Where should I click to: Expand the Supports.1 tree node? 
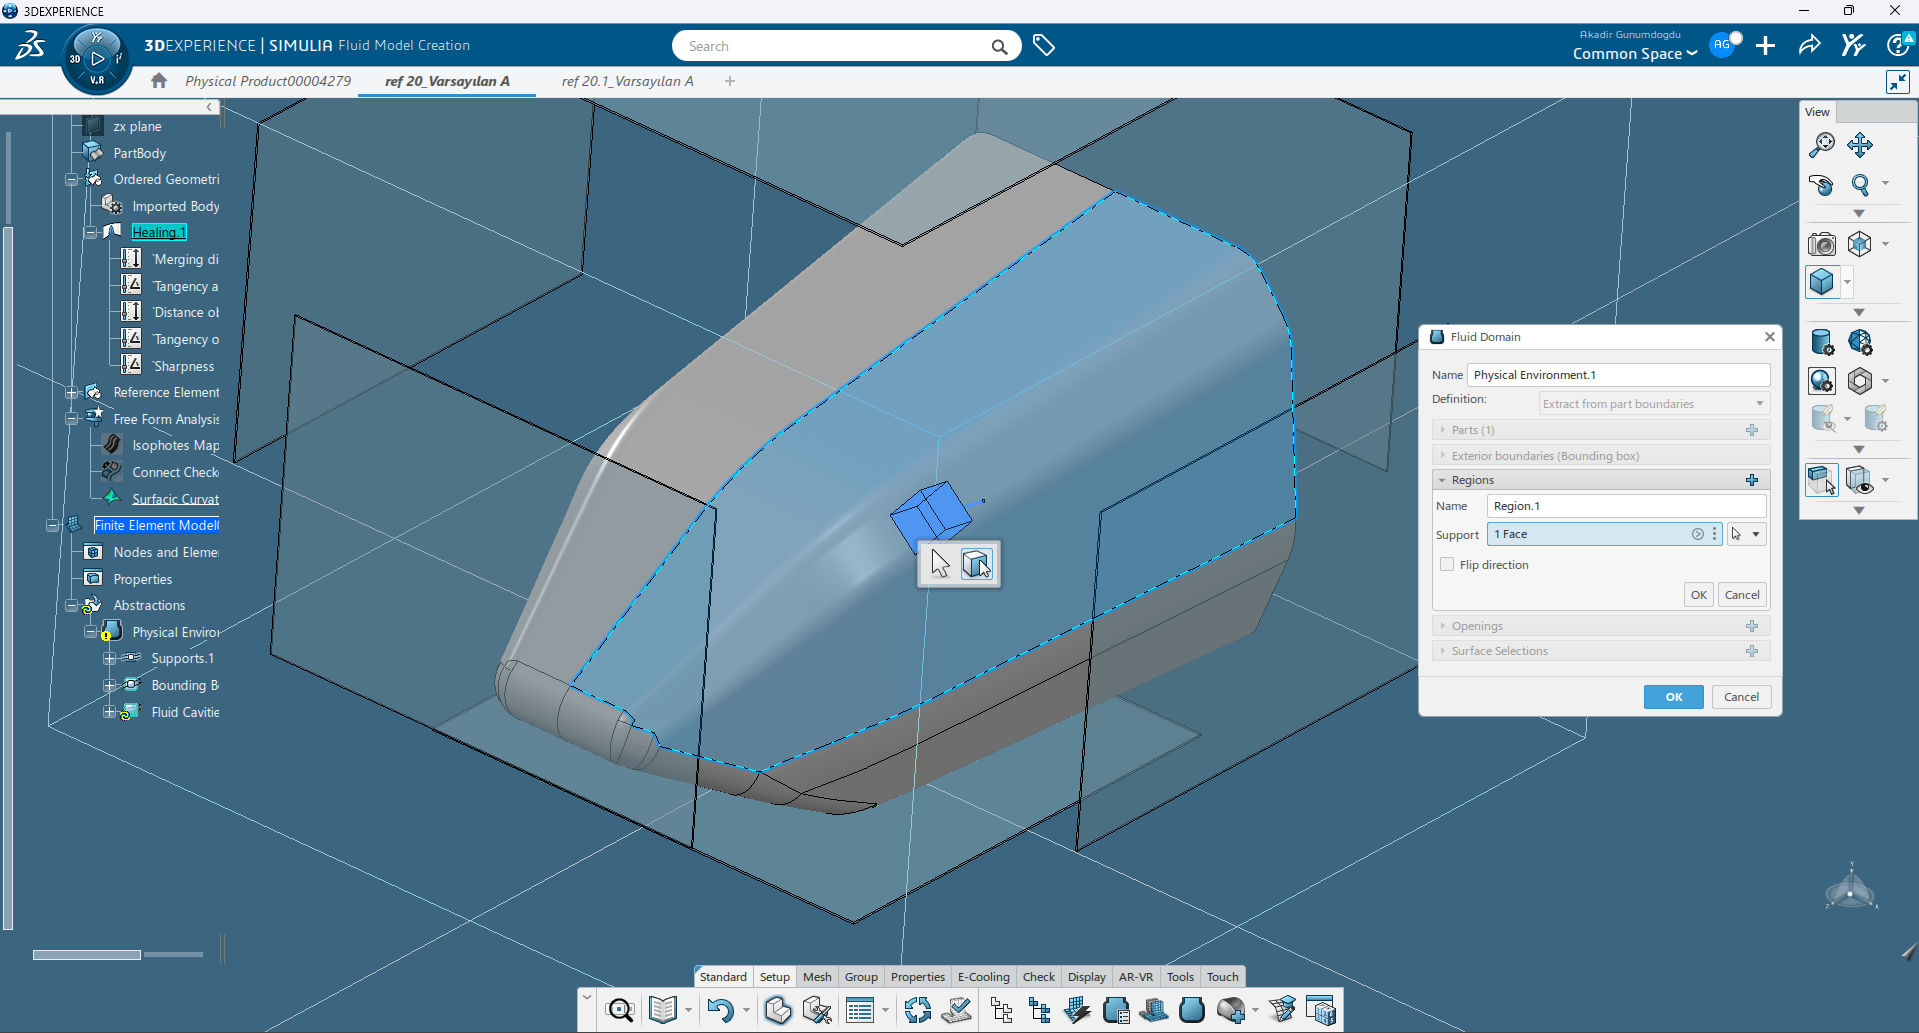[x=110, y=659]
